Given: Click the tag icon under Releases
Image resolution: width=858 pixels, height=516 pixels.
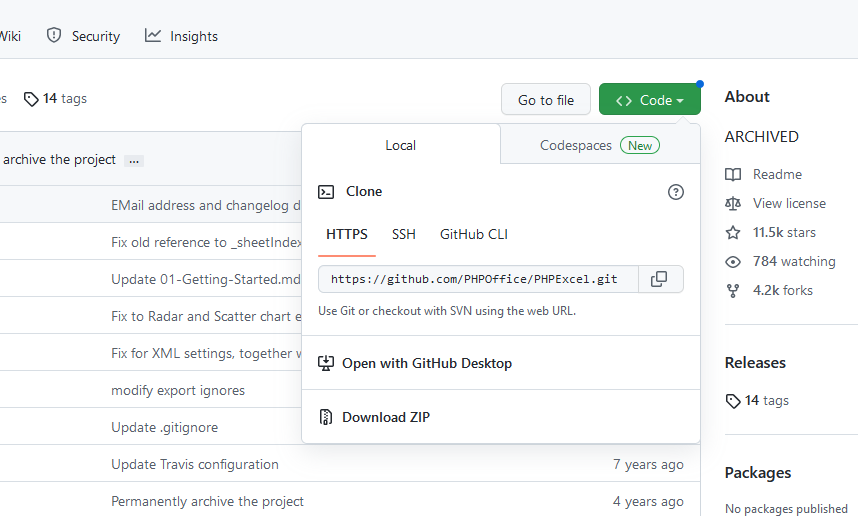Looking at the screenshot, I should click(733, 401).
